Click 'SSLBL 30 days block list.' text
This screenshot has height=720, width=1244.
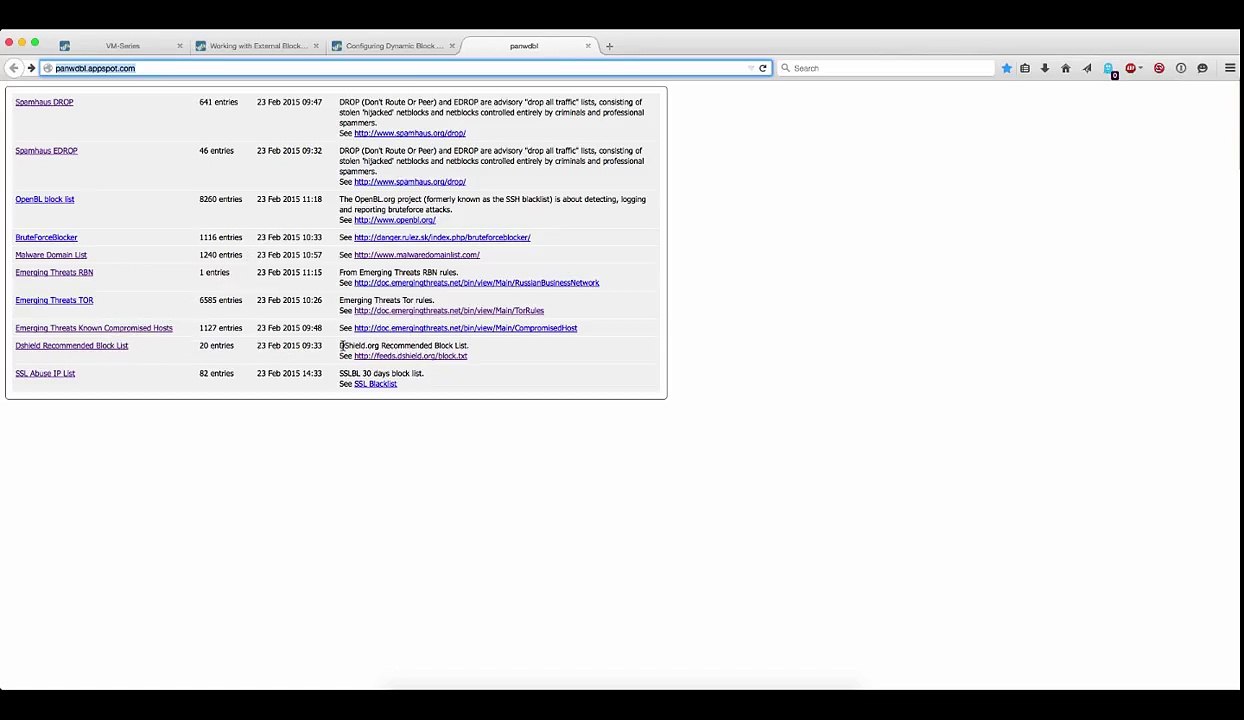381,374
